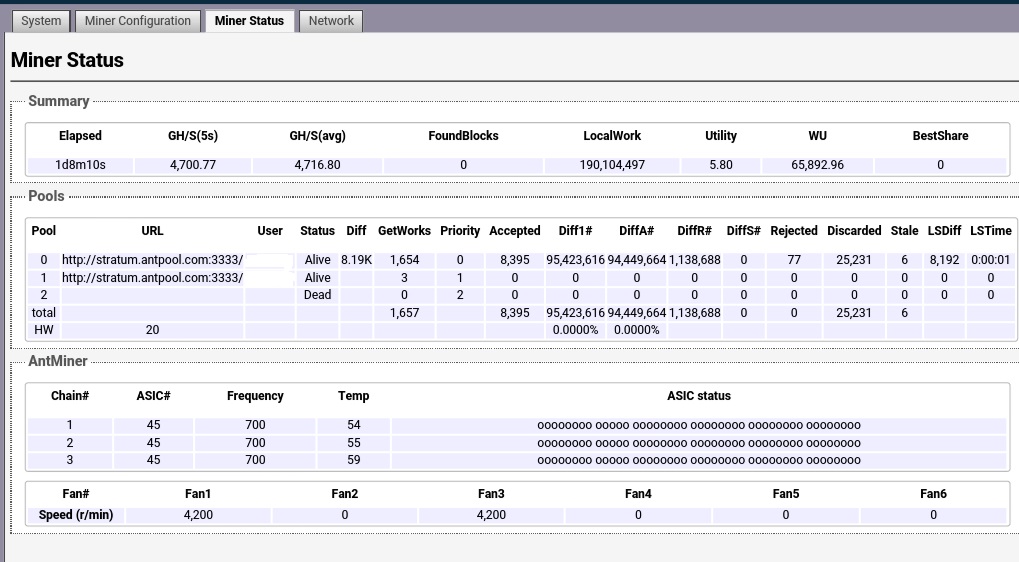Click the Temp value for chain 3
The width and height of the screenshot is (1019, 562).
pyautogui.click(x=354, y=461)
